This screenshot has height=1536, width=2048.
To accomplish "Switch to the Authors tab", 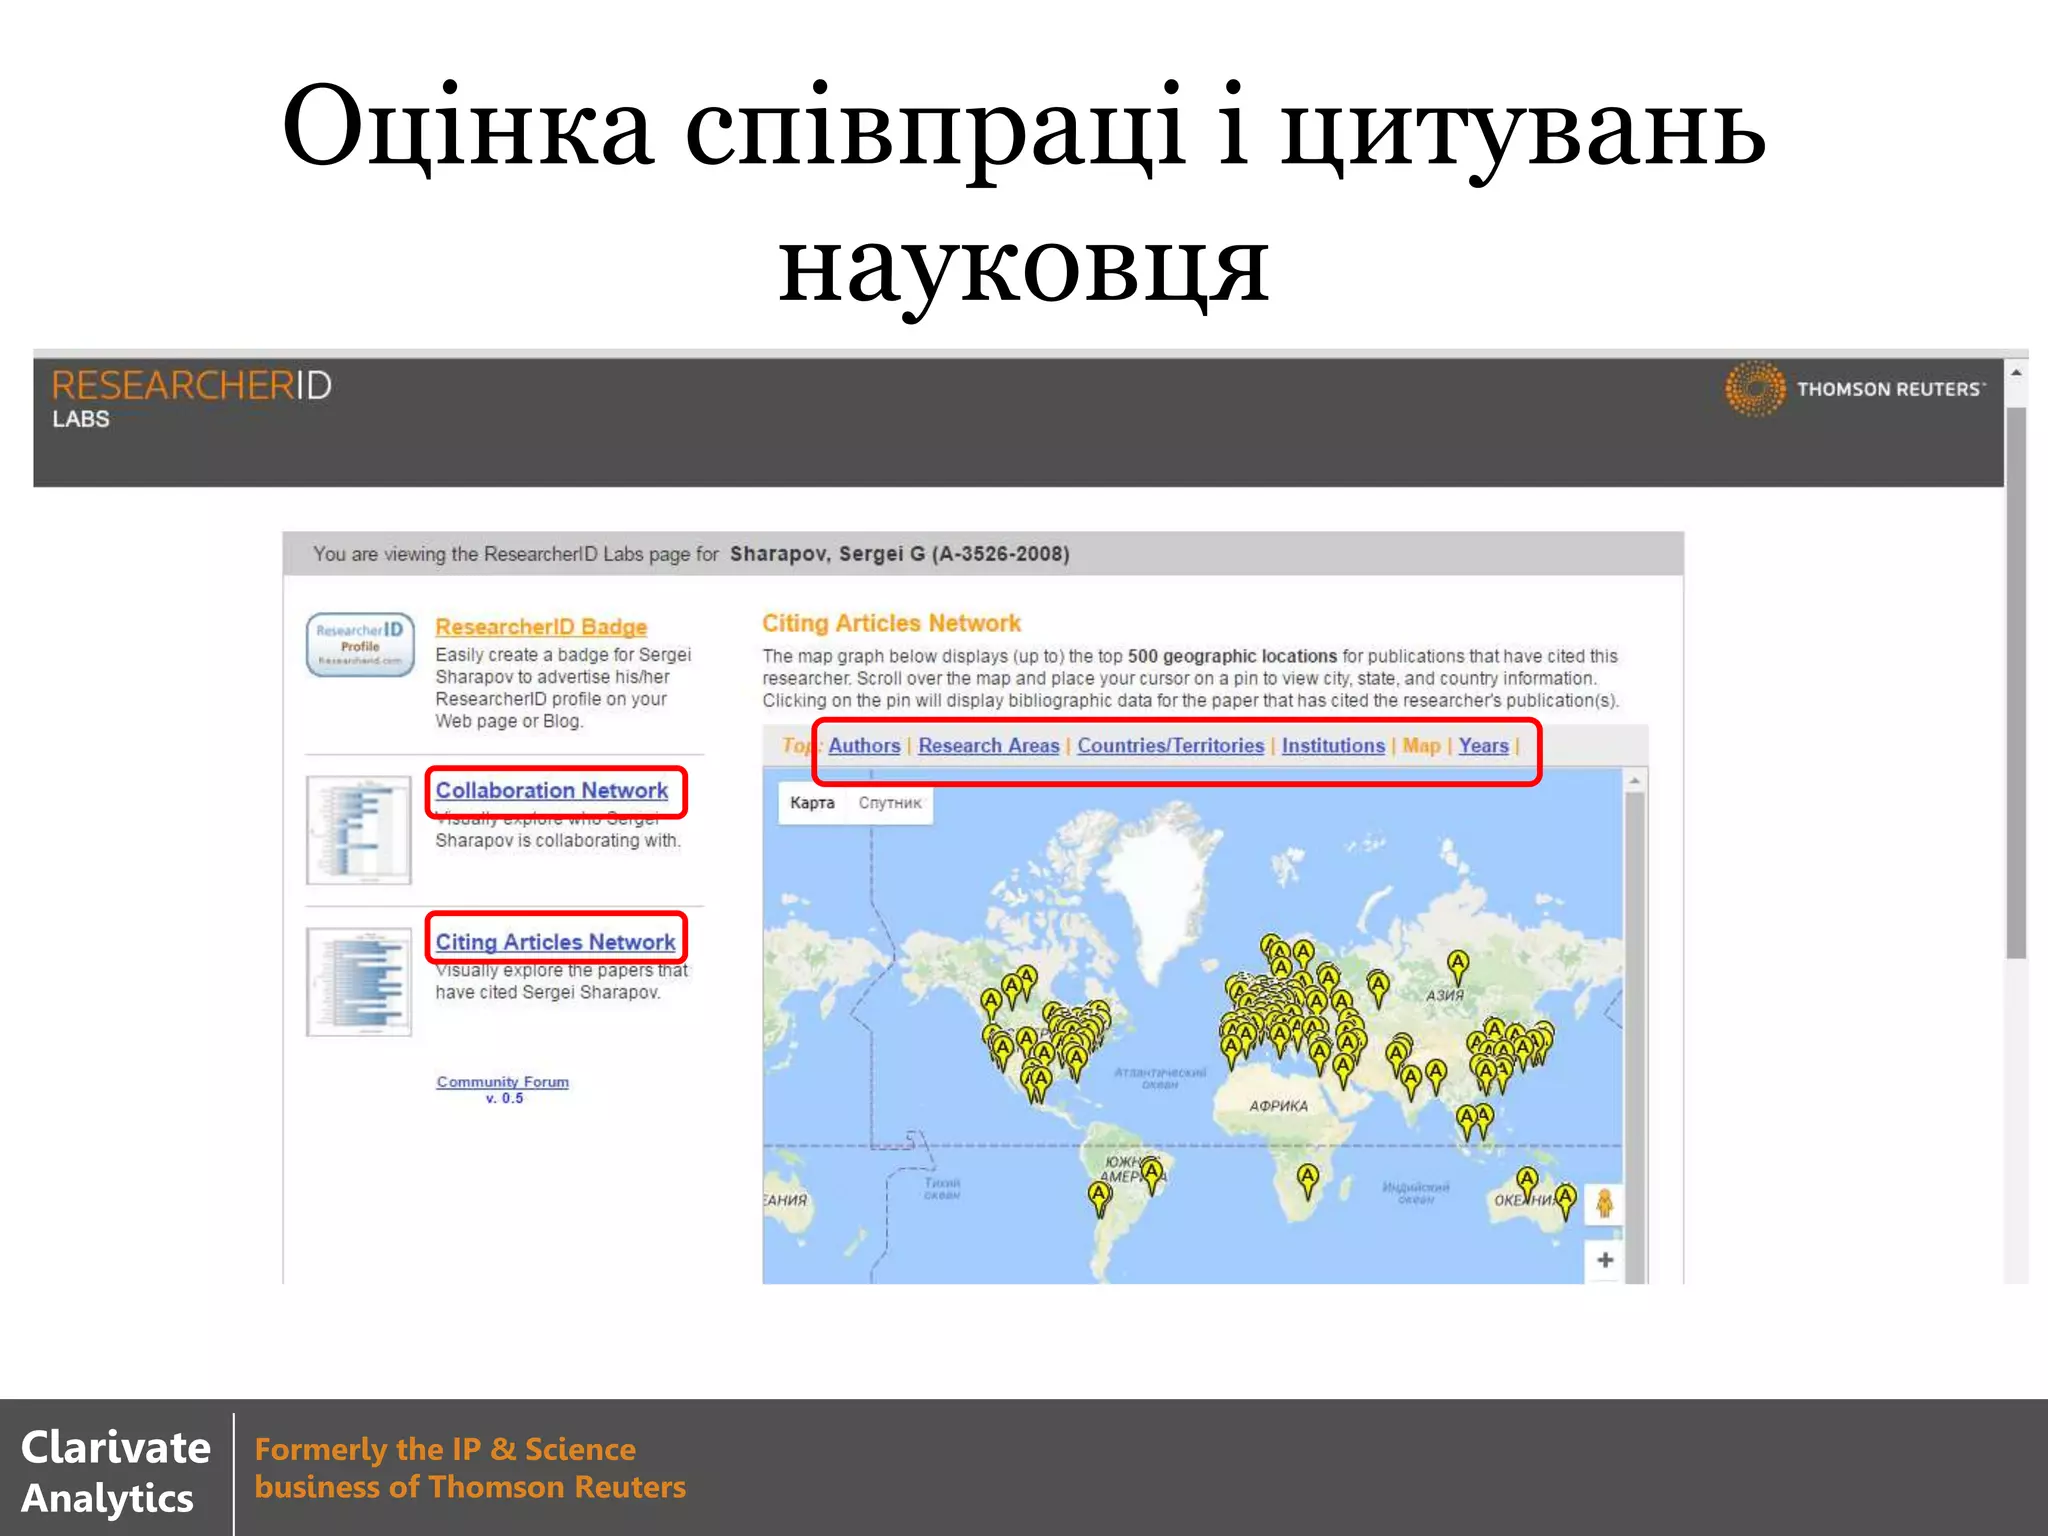I will [x=864, y=746].
